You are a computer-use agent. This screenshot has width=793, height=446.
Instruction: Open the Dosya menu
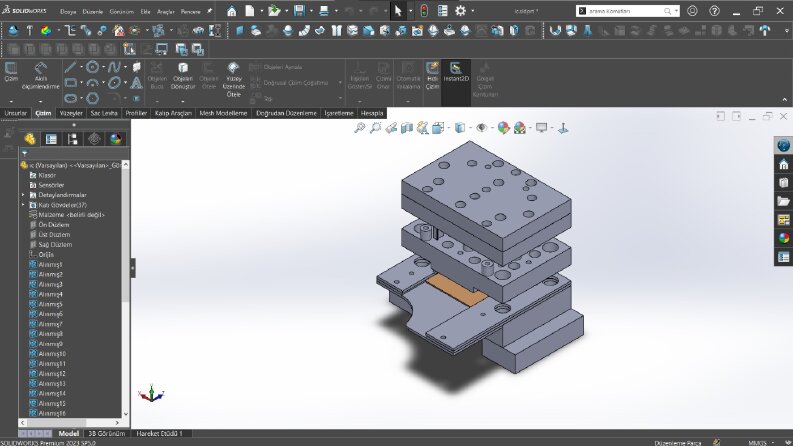coord(68,11)
